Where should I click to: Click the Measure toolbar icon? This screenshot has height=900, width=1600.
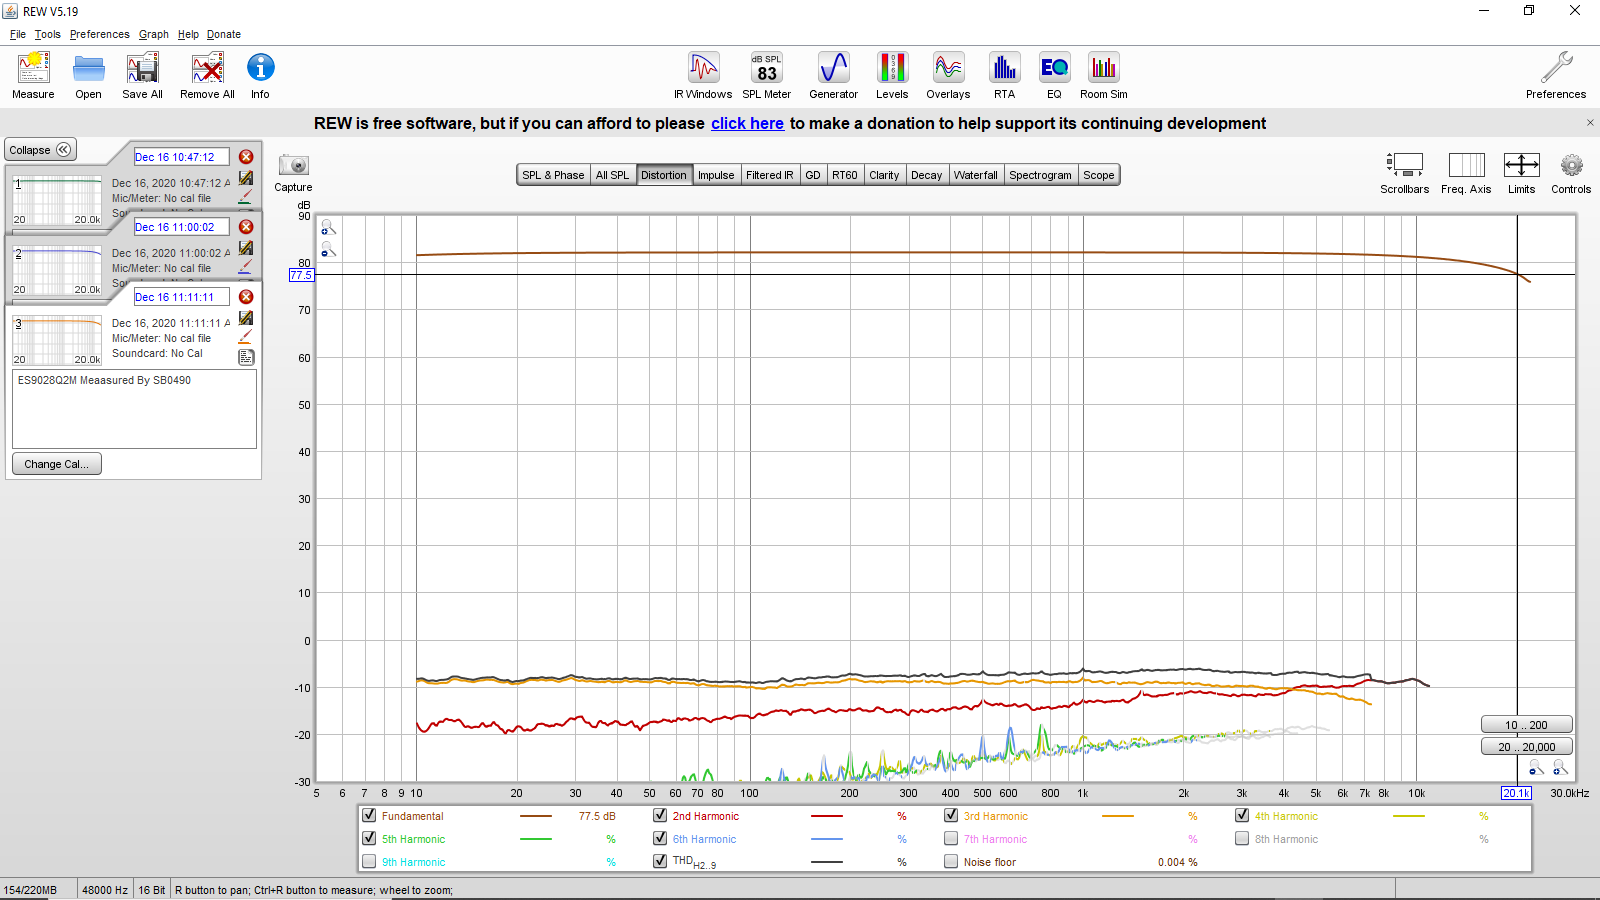click(x=33, y=68)
